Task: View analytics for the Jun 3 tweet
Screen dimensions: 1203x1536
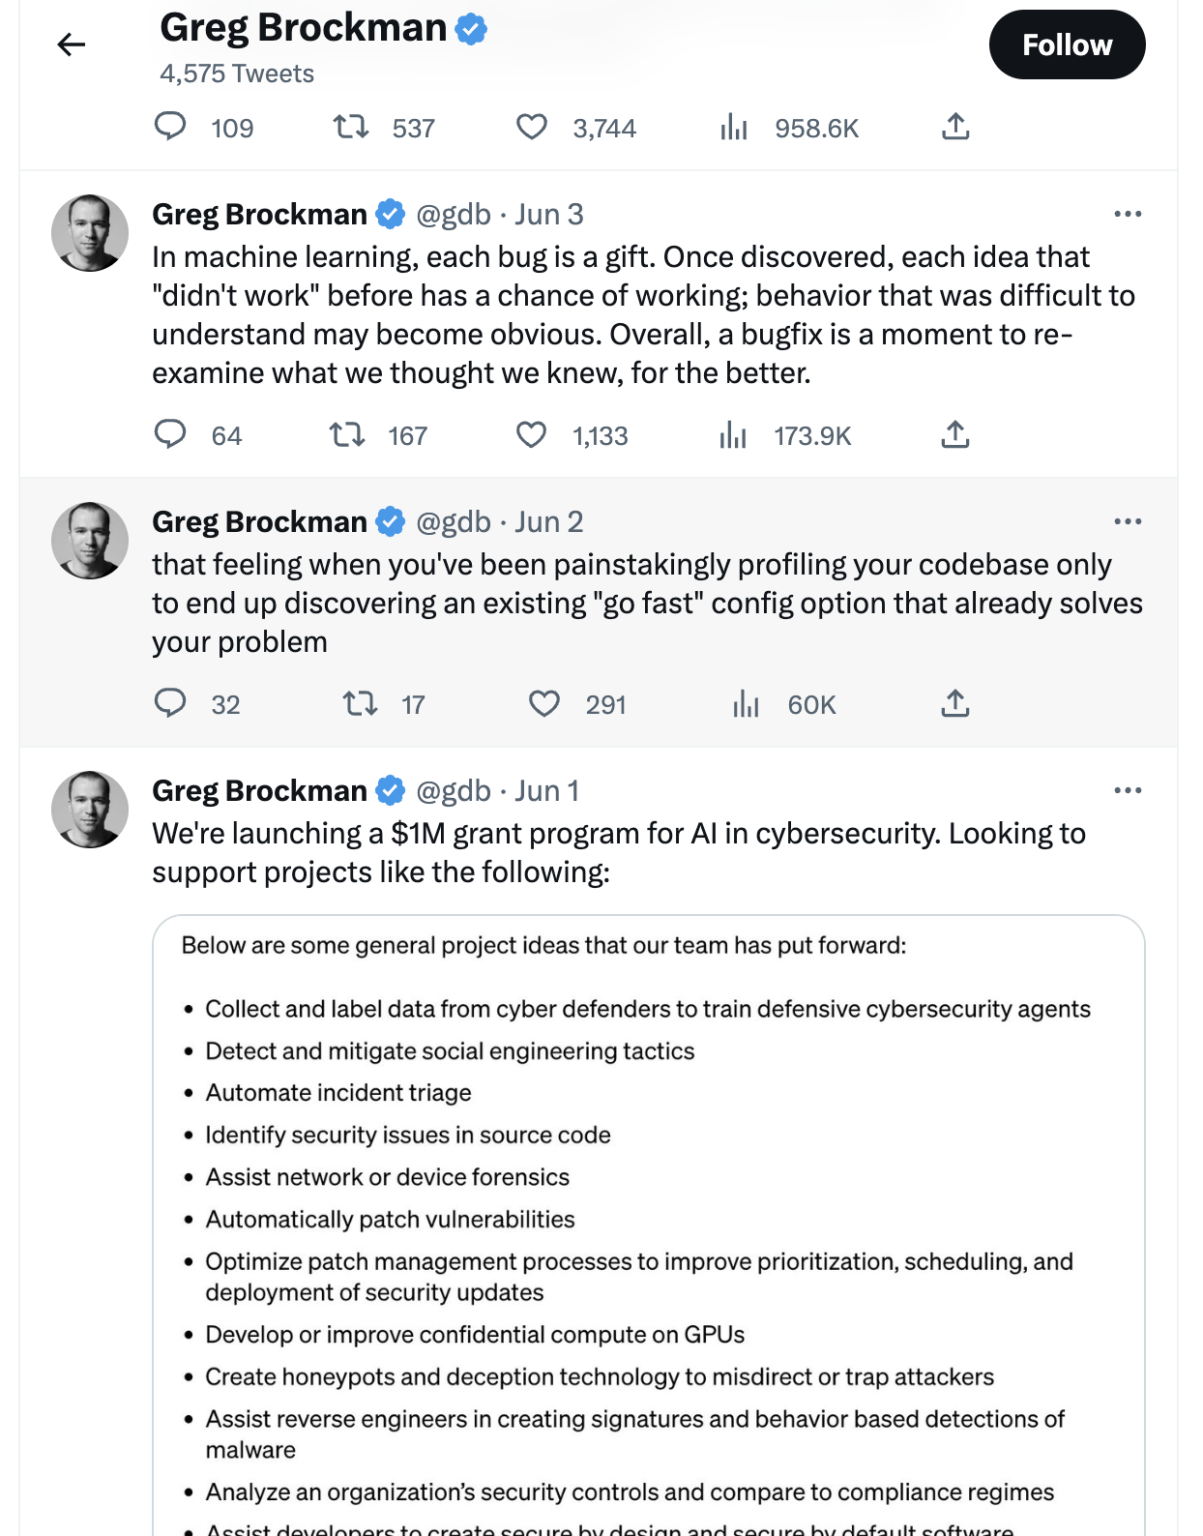Action: 733,434
